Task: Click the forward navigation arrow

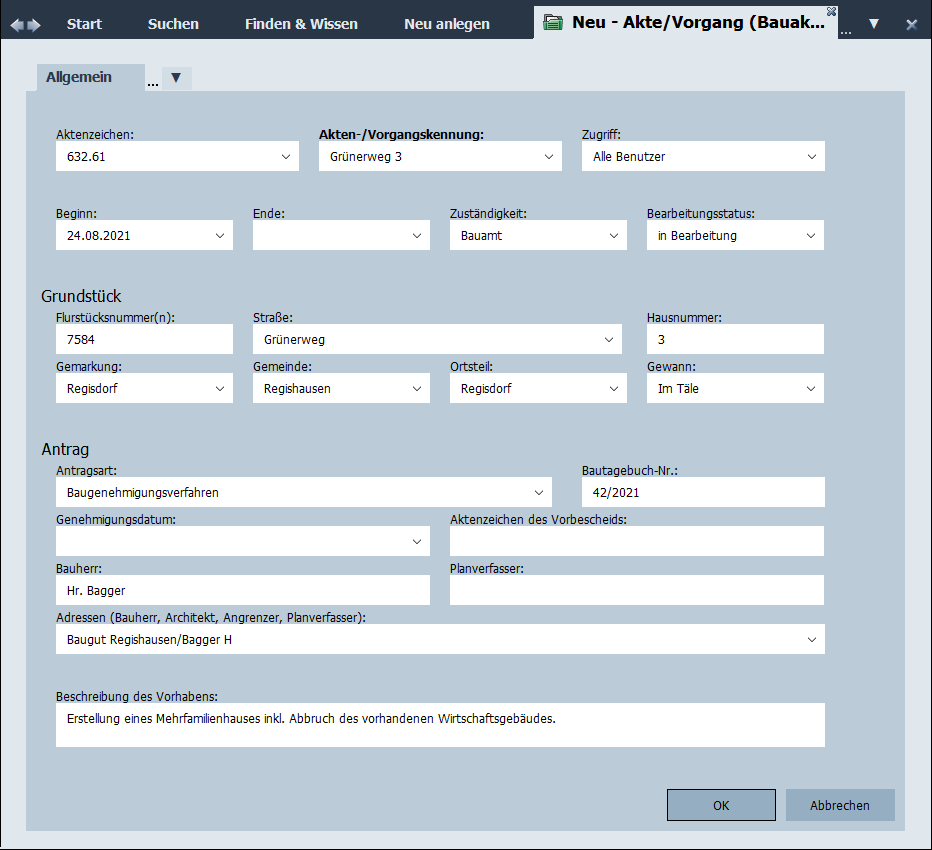Action: click(x=35, y=24)
